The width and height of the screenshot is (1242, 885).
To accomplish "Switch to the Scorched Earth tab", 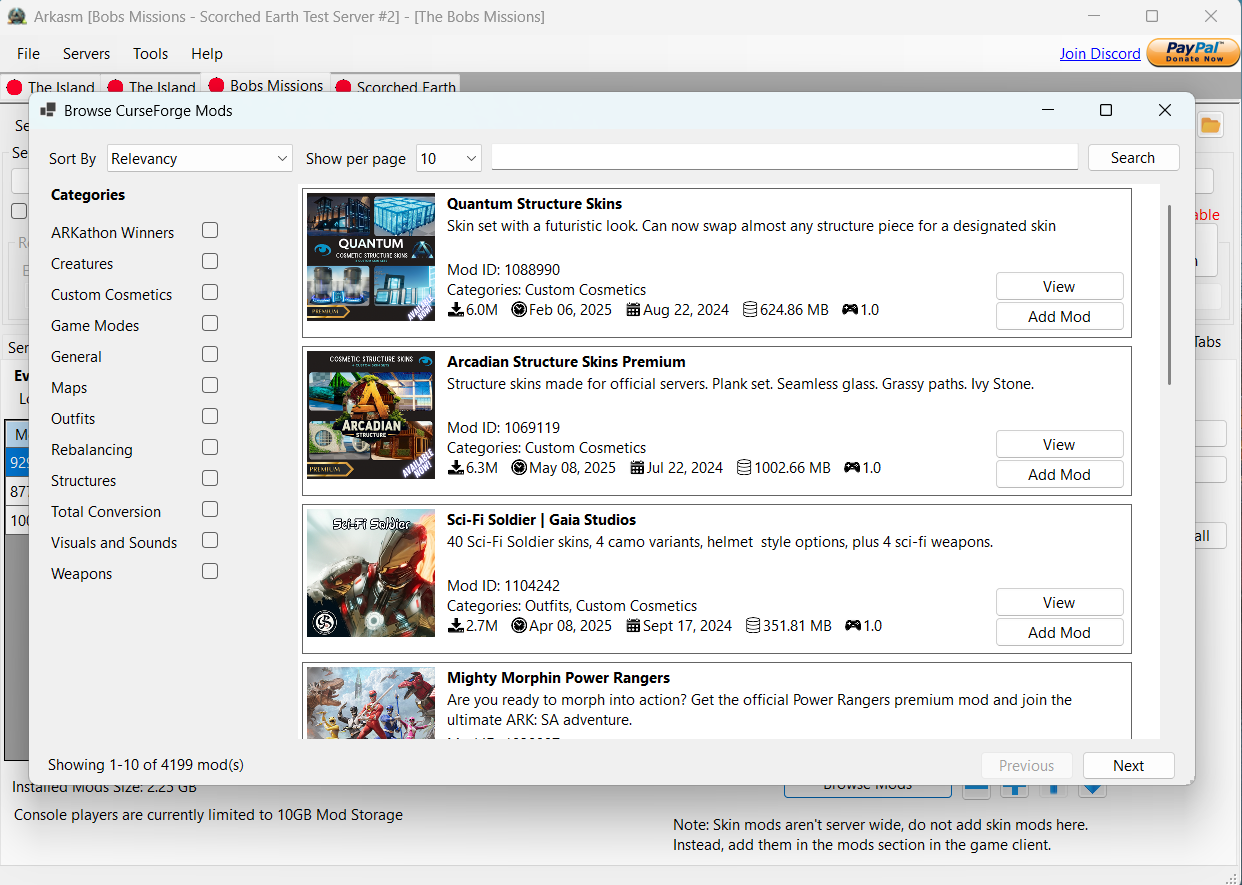I will click(x=395, y=87).
